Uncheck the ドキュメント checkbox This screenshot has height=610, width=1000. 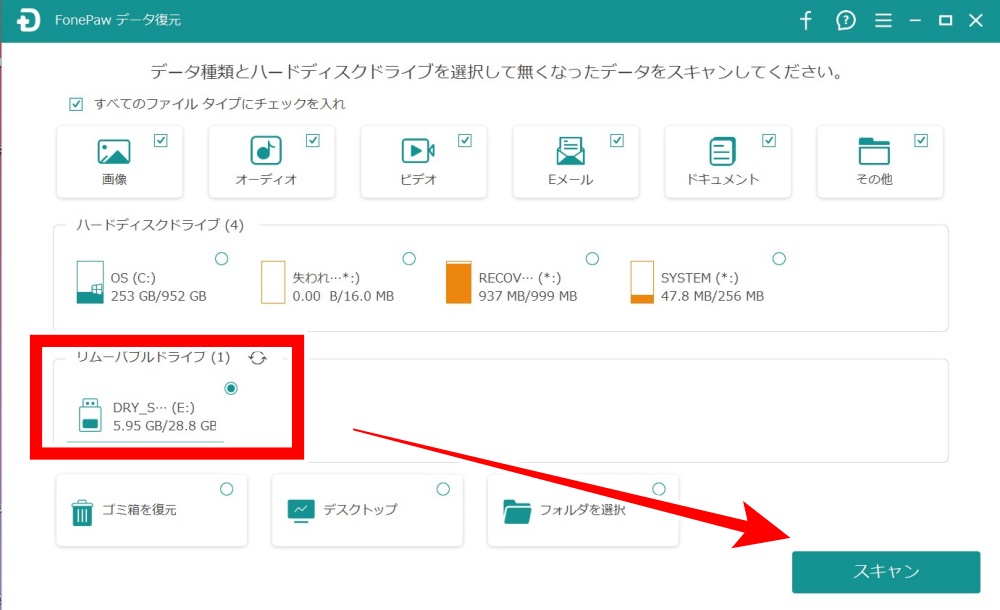click(769, 140)
